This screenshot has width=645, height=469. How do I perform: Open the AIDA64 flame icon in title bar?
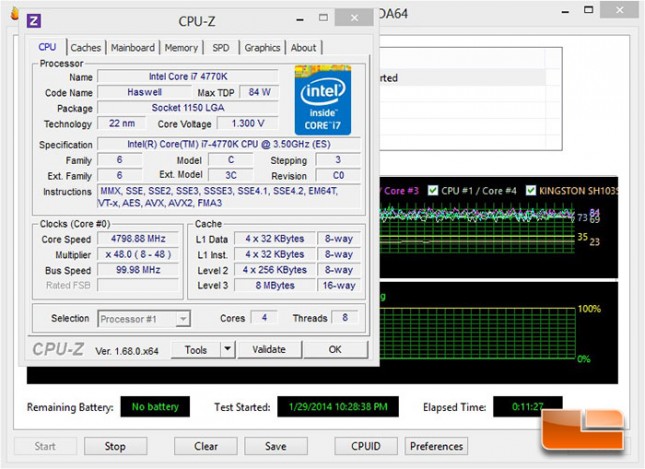pyautogui.click(x=15, y=14)
